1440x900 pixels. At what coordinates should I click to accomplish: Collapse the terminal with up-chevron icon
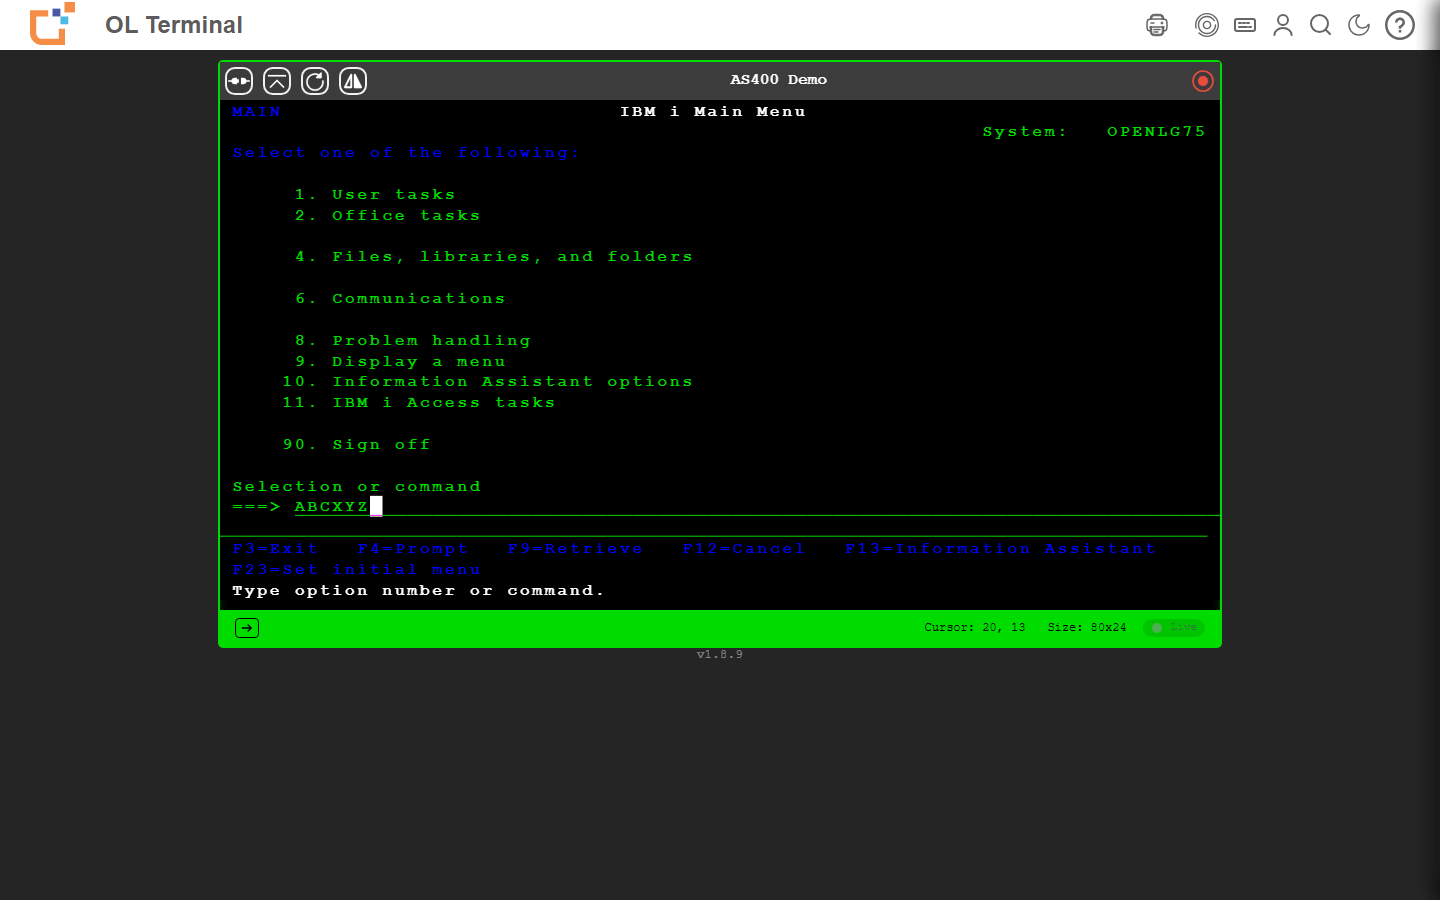point(277,81)
